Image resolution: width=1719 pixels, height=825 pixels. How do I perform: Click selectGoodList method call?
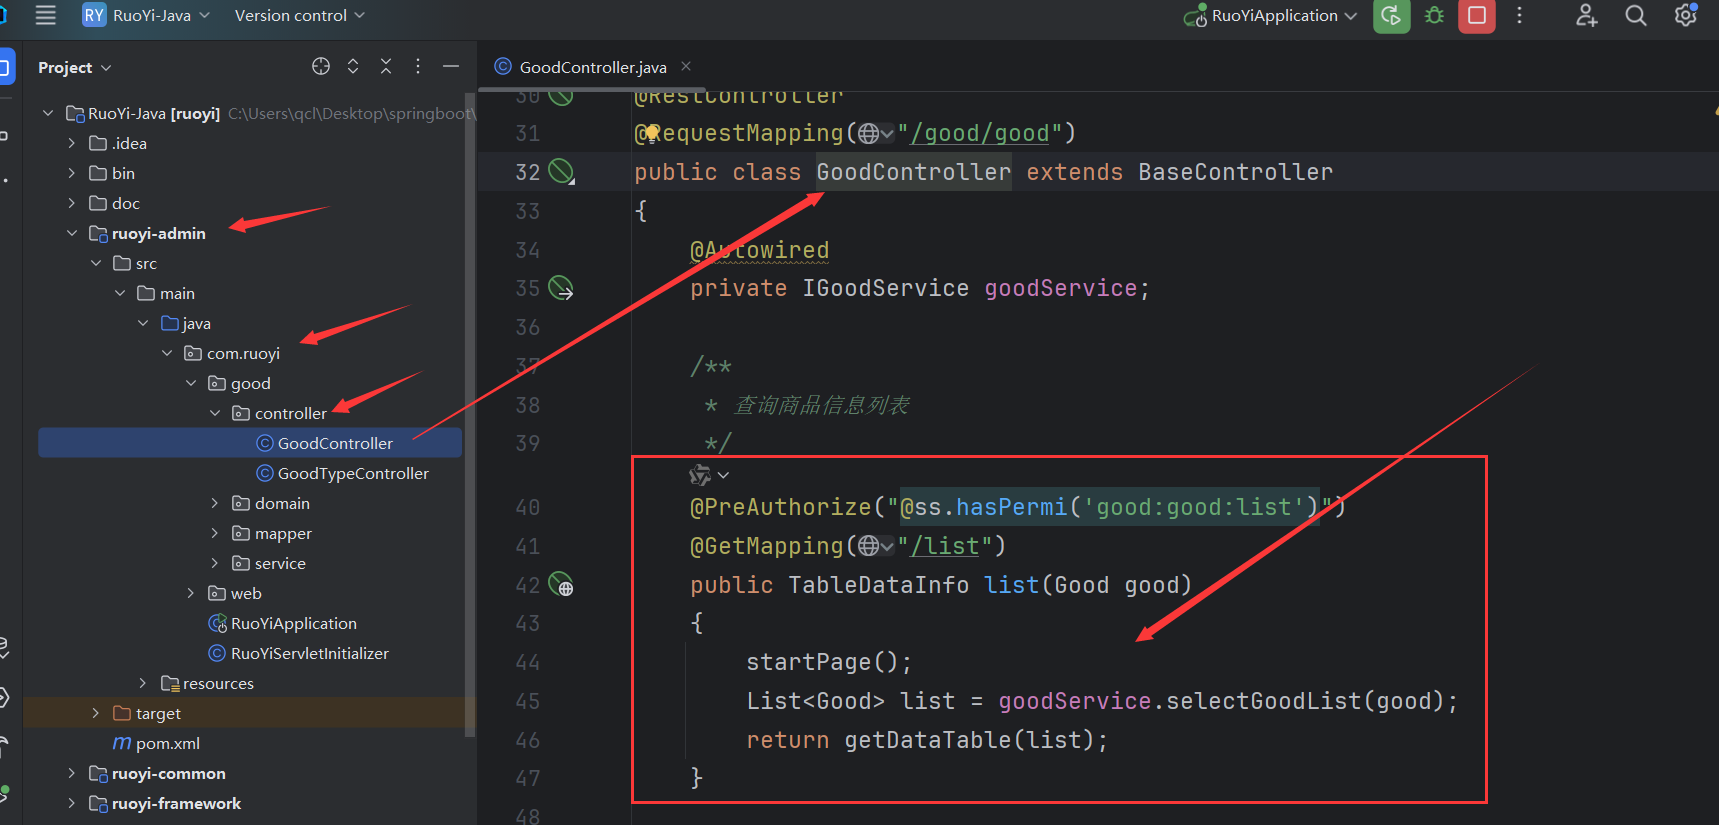tap(1264, 701)
